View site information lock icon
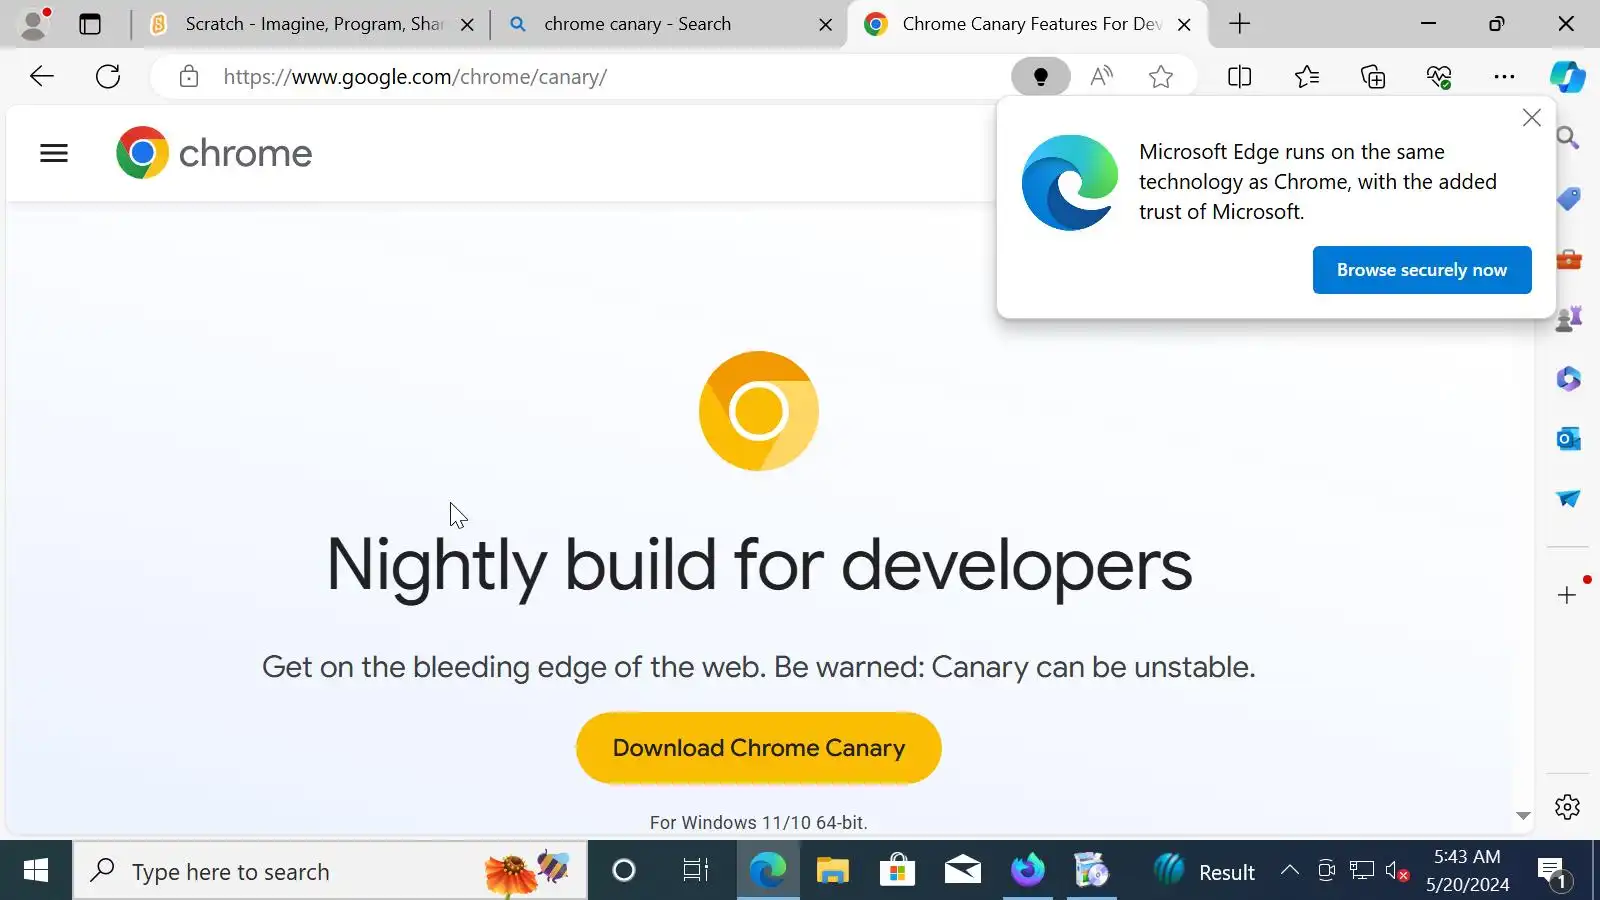 [188, 76]
